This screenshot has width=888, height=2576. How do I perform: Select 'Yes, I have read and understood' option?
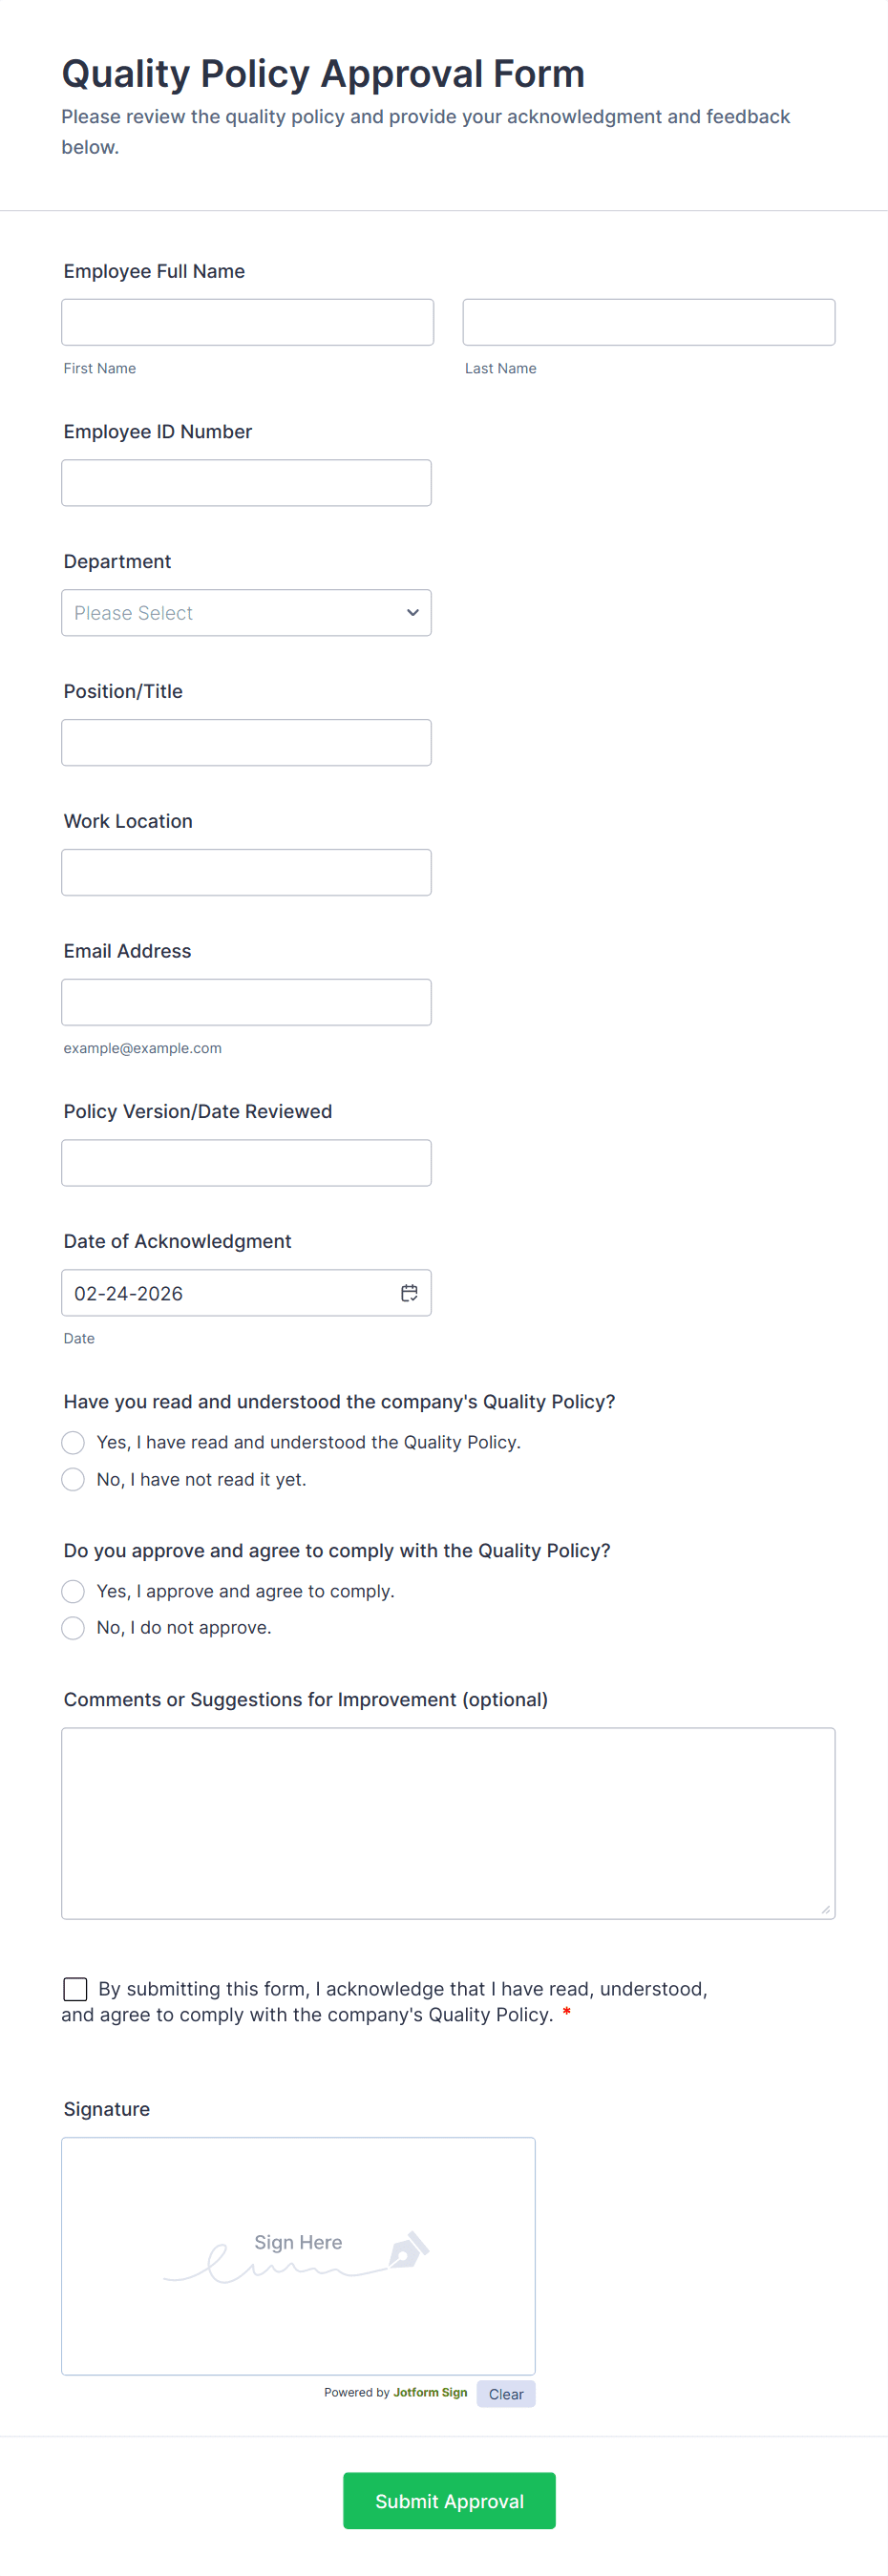(73, 1442)
